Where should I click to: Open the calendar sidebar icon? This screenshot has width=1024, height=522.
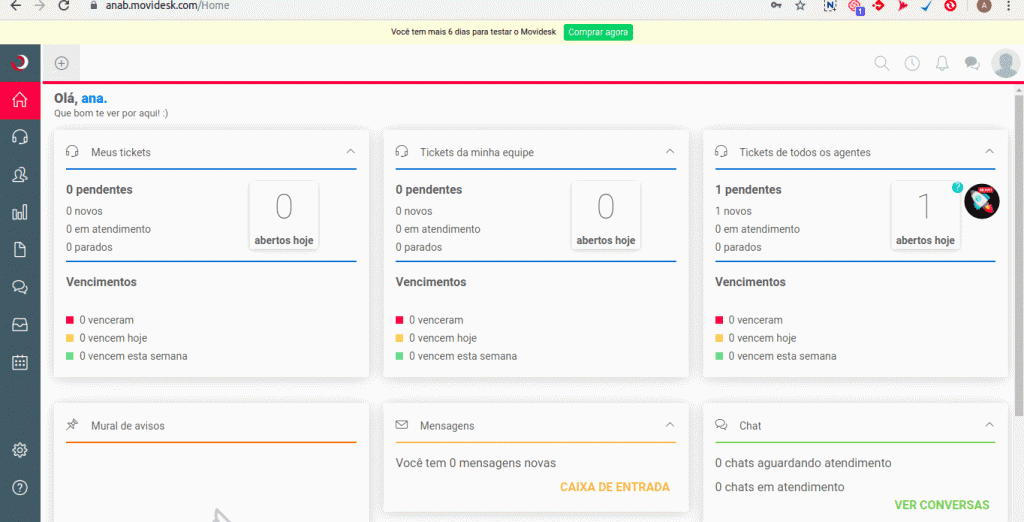[20, 362]
